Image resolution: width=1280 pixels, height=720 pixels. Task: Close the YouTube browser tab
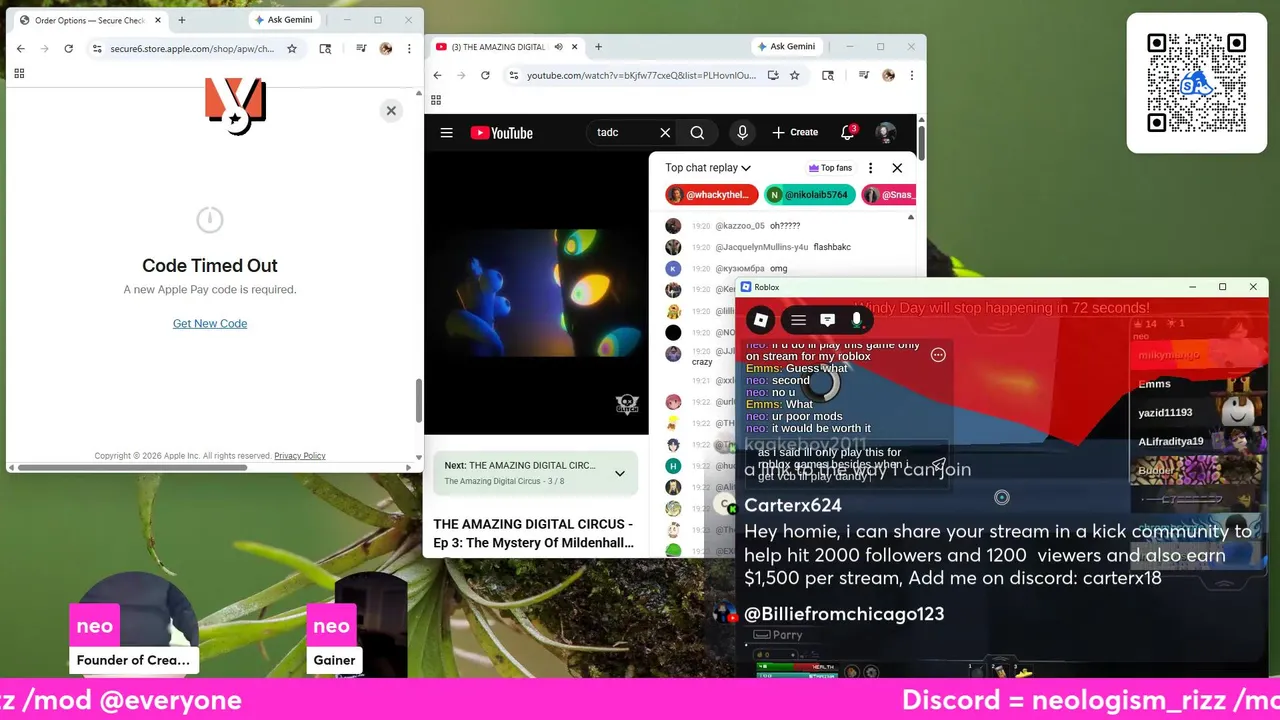pos(574,47)
